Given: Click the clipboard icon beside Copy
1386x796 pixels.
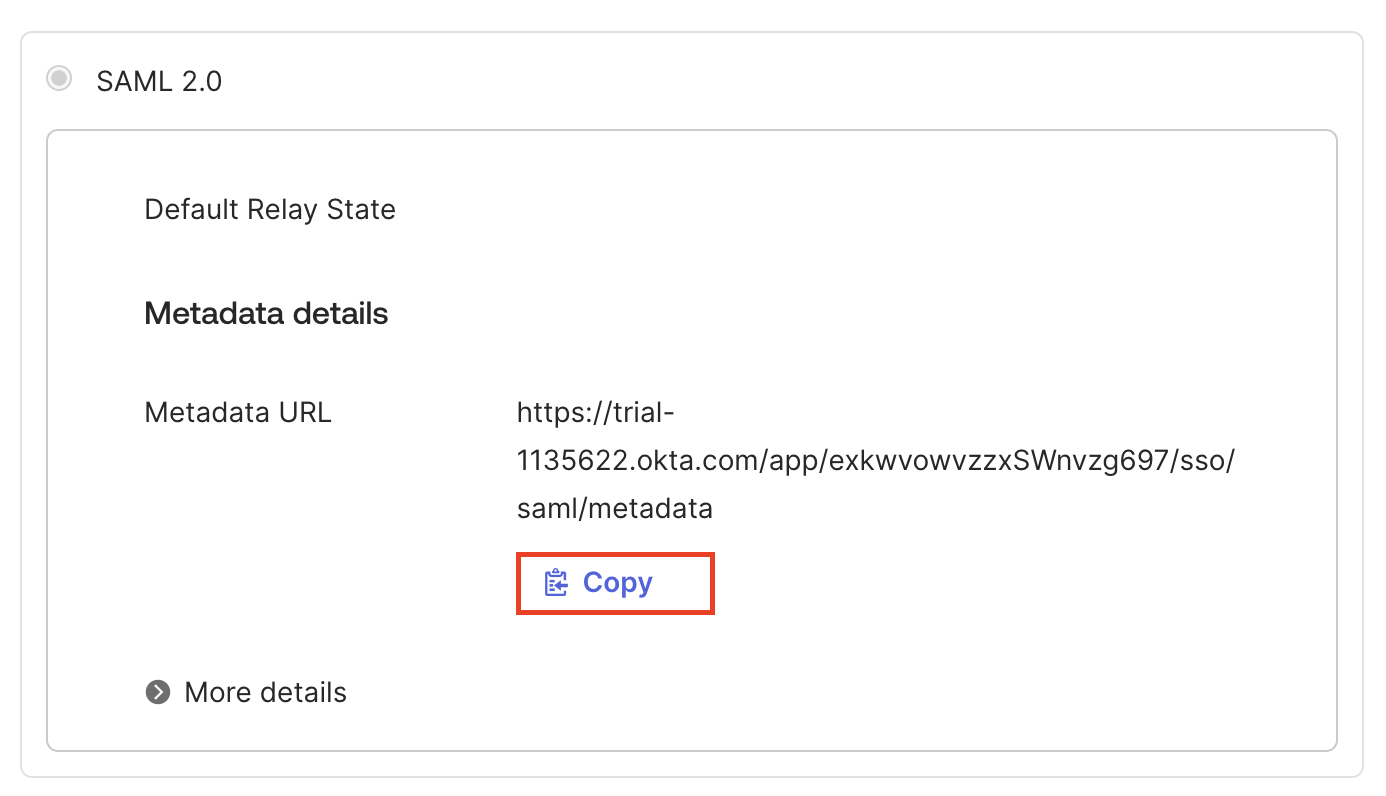Looking at the screenshot, I should [x=555, y=583].
